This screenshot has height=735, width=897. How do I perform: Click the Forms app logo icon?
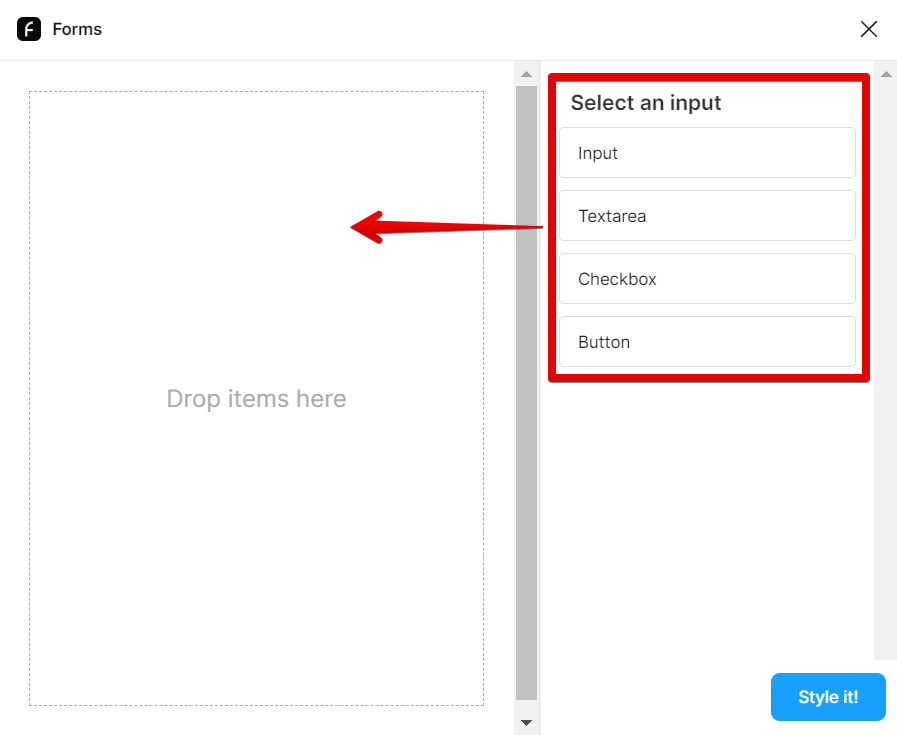tap(29, 29)
